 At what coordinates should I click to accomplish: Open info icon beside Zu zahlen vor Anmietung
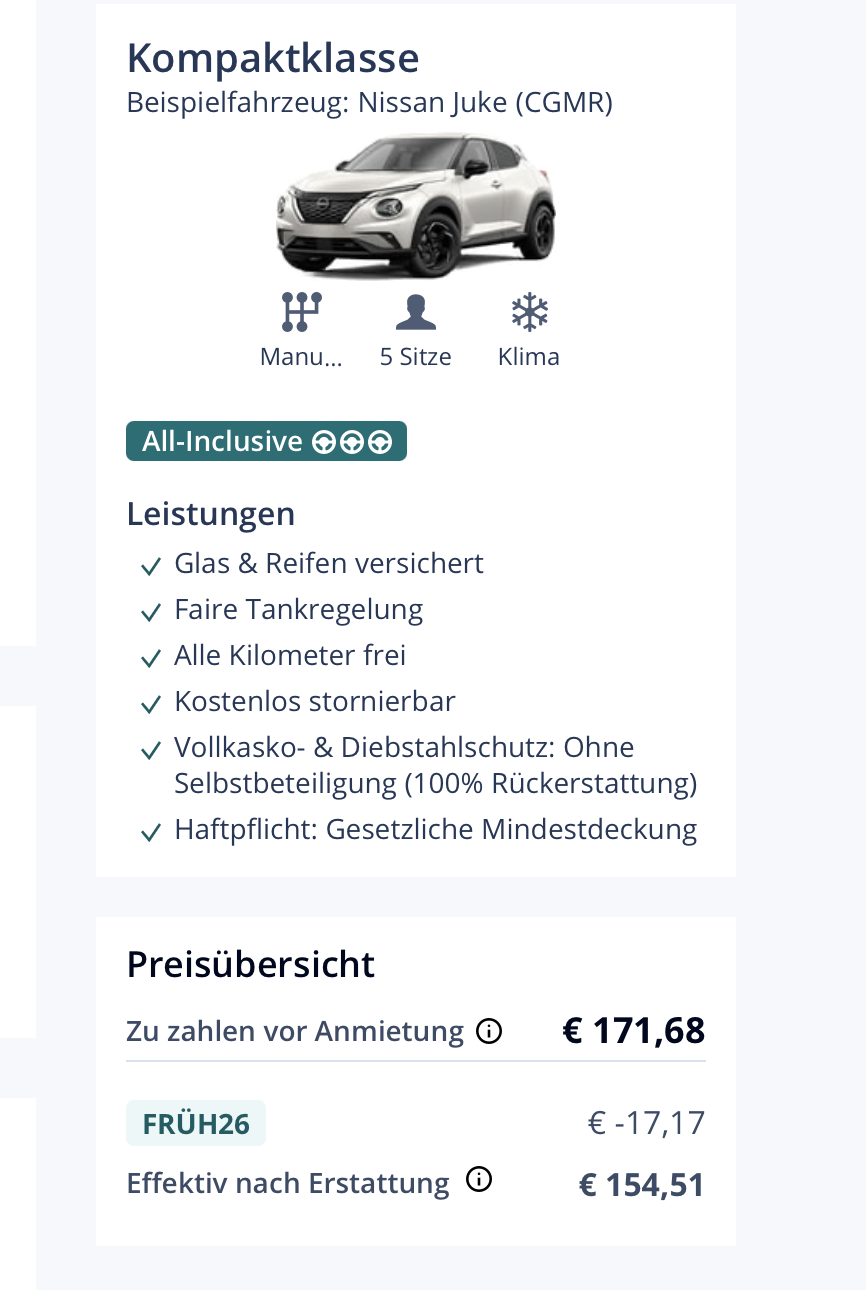(x=489, y=1031)
